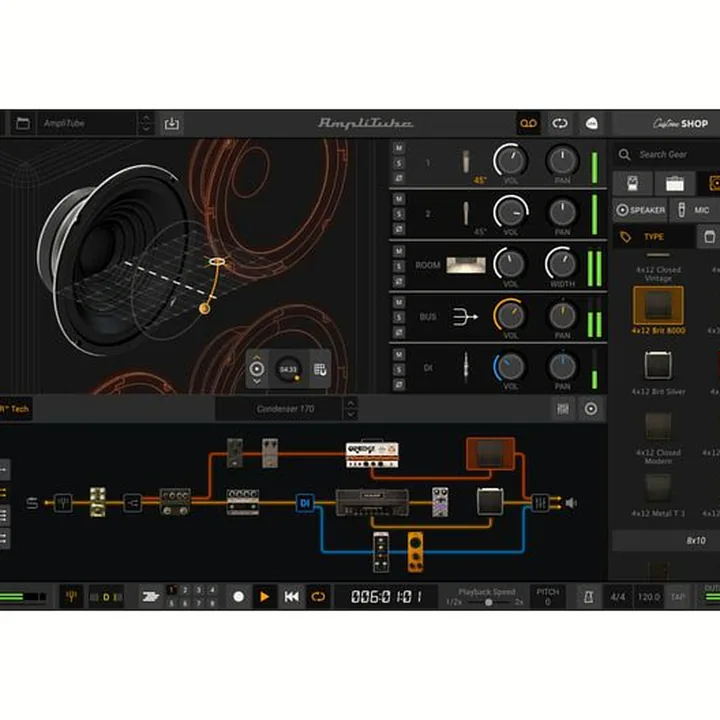Click the metronome icon
Image resolution: width=720 pixels, height=720 pixels.
point(588,596)
